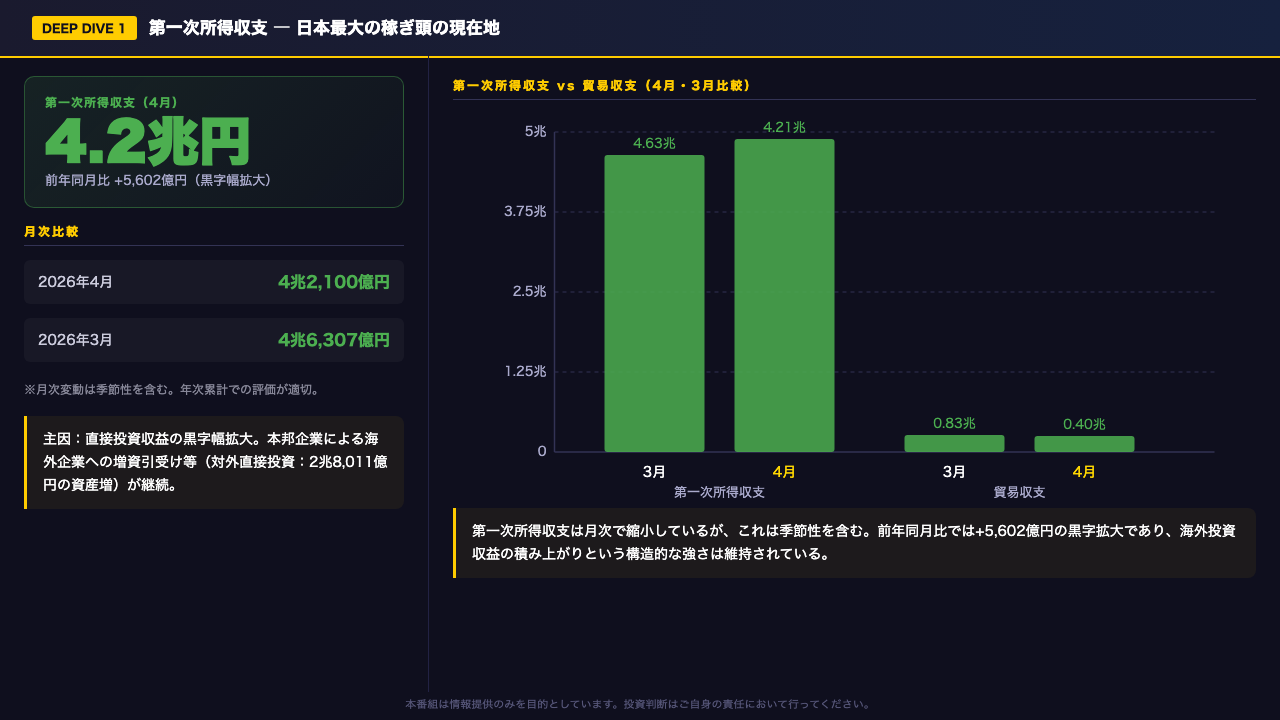Click the 0 y-axis label
Screen dimensions: 1280x720
point(542,451)
